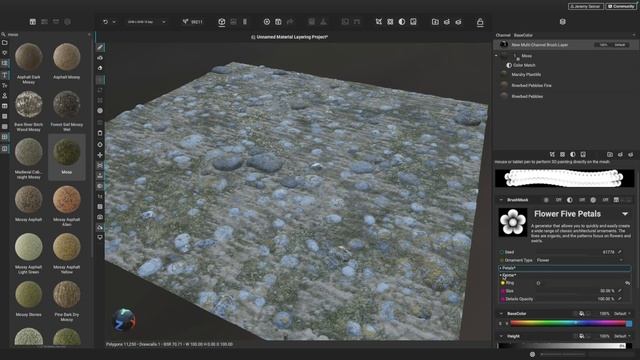Screen dimensions: 640x360
Task: Toggle the Seed circle indicator
Action: (502, 252)
